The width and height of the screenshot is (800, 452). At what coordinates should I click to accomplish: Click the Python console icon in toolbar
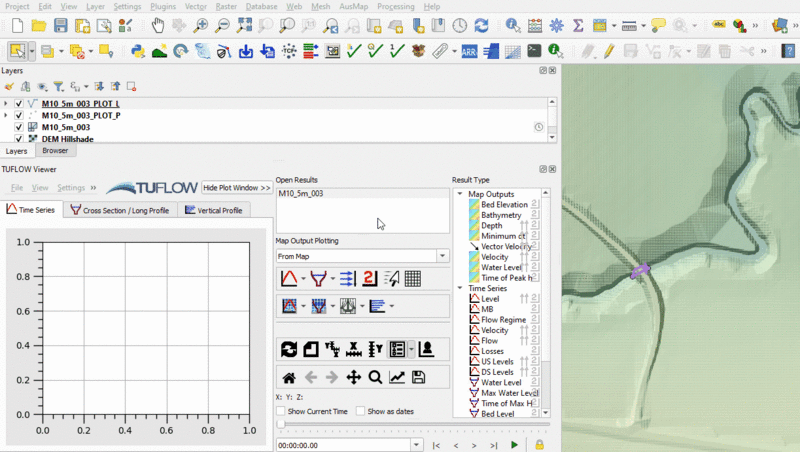tap(137, 50)
